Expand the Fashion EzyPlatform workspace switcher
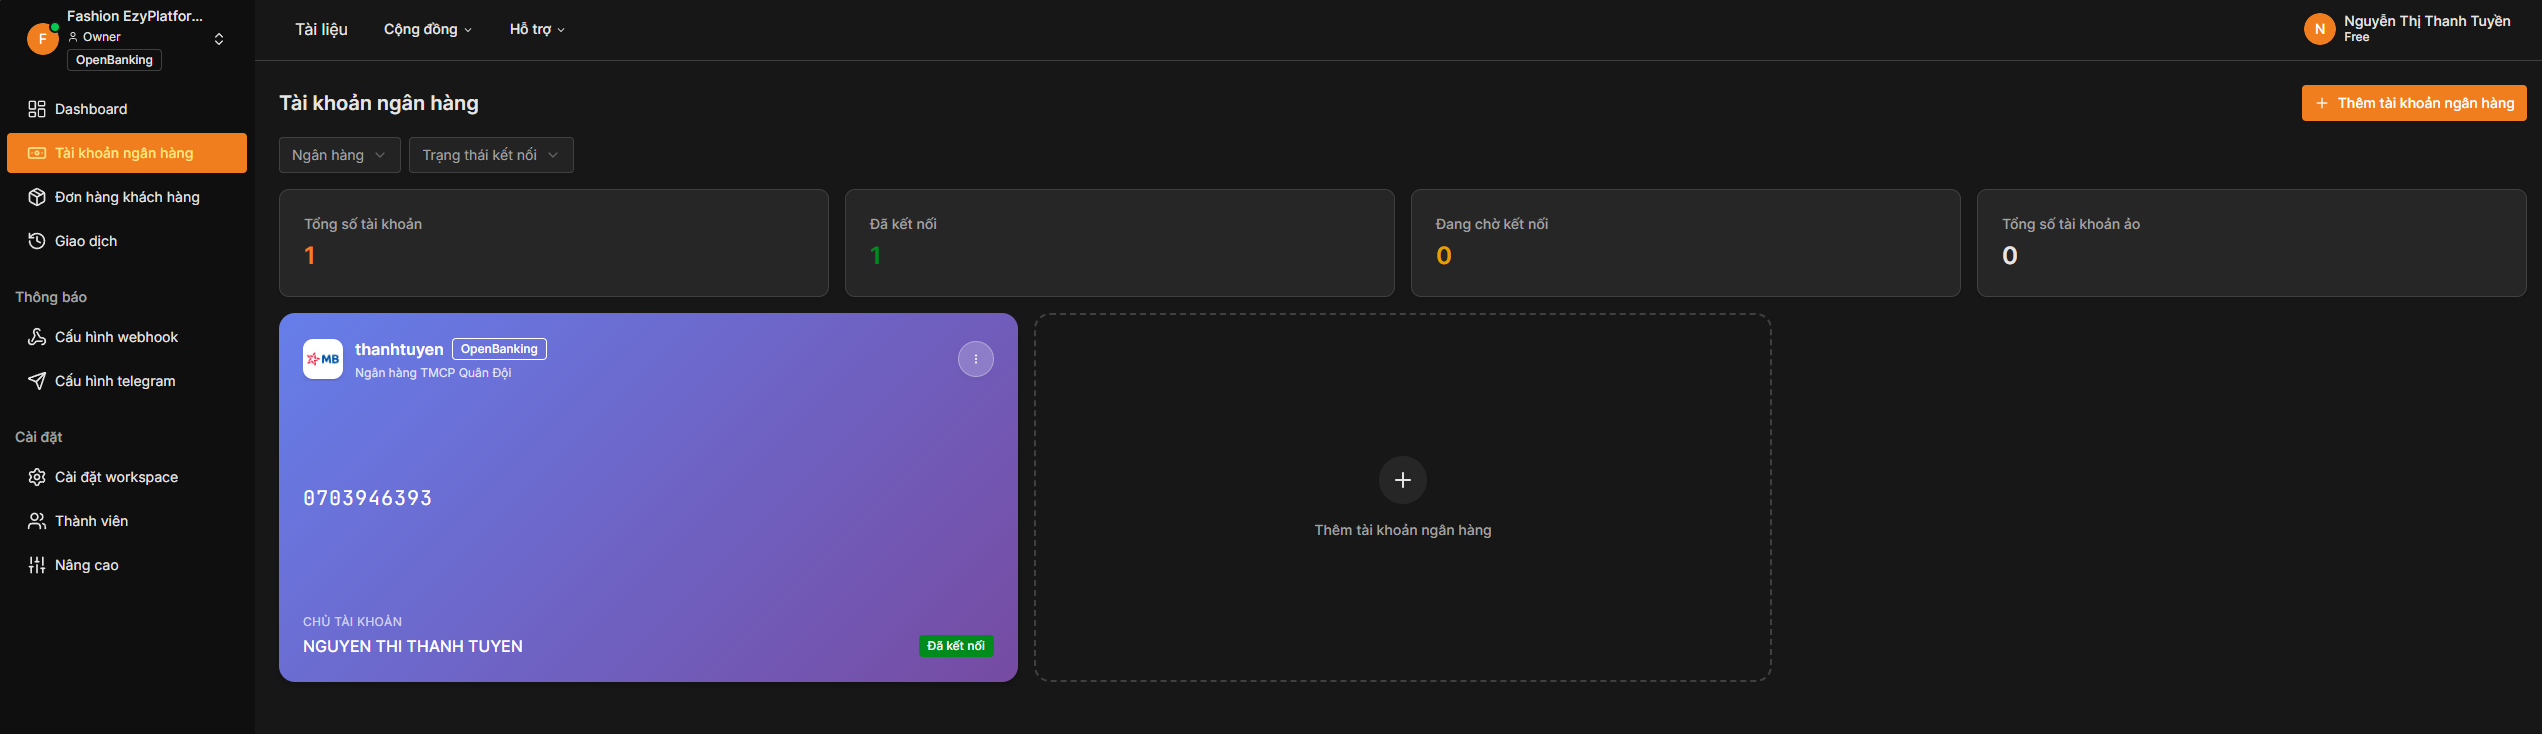This screenshot has height=734, width=2542. (219, 39)
